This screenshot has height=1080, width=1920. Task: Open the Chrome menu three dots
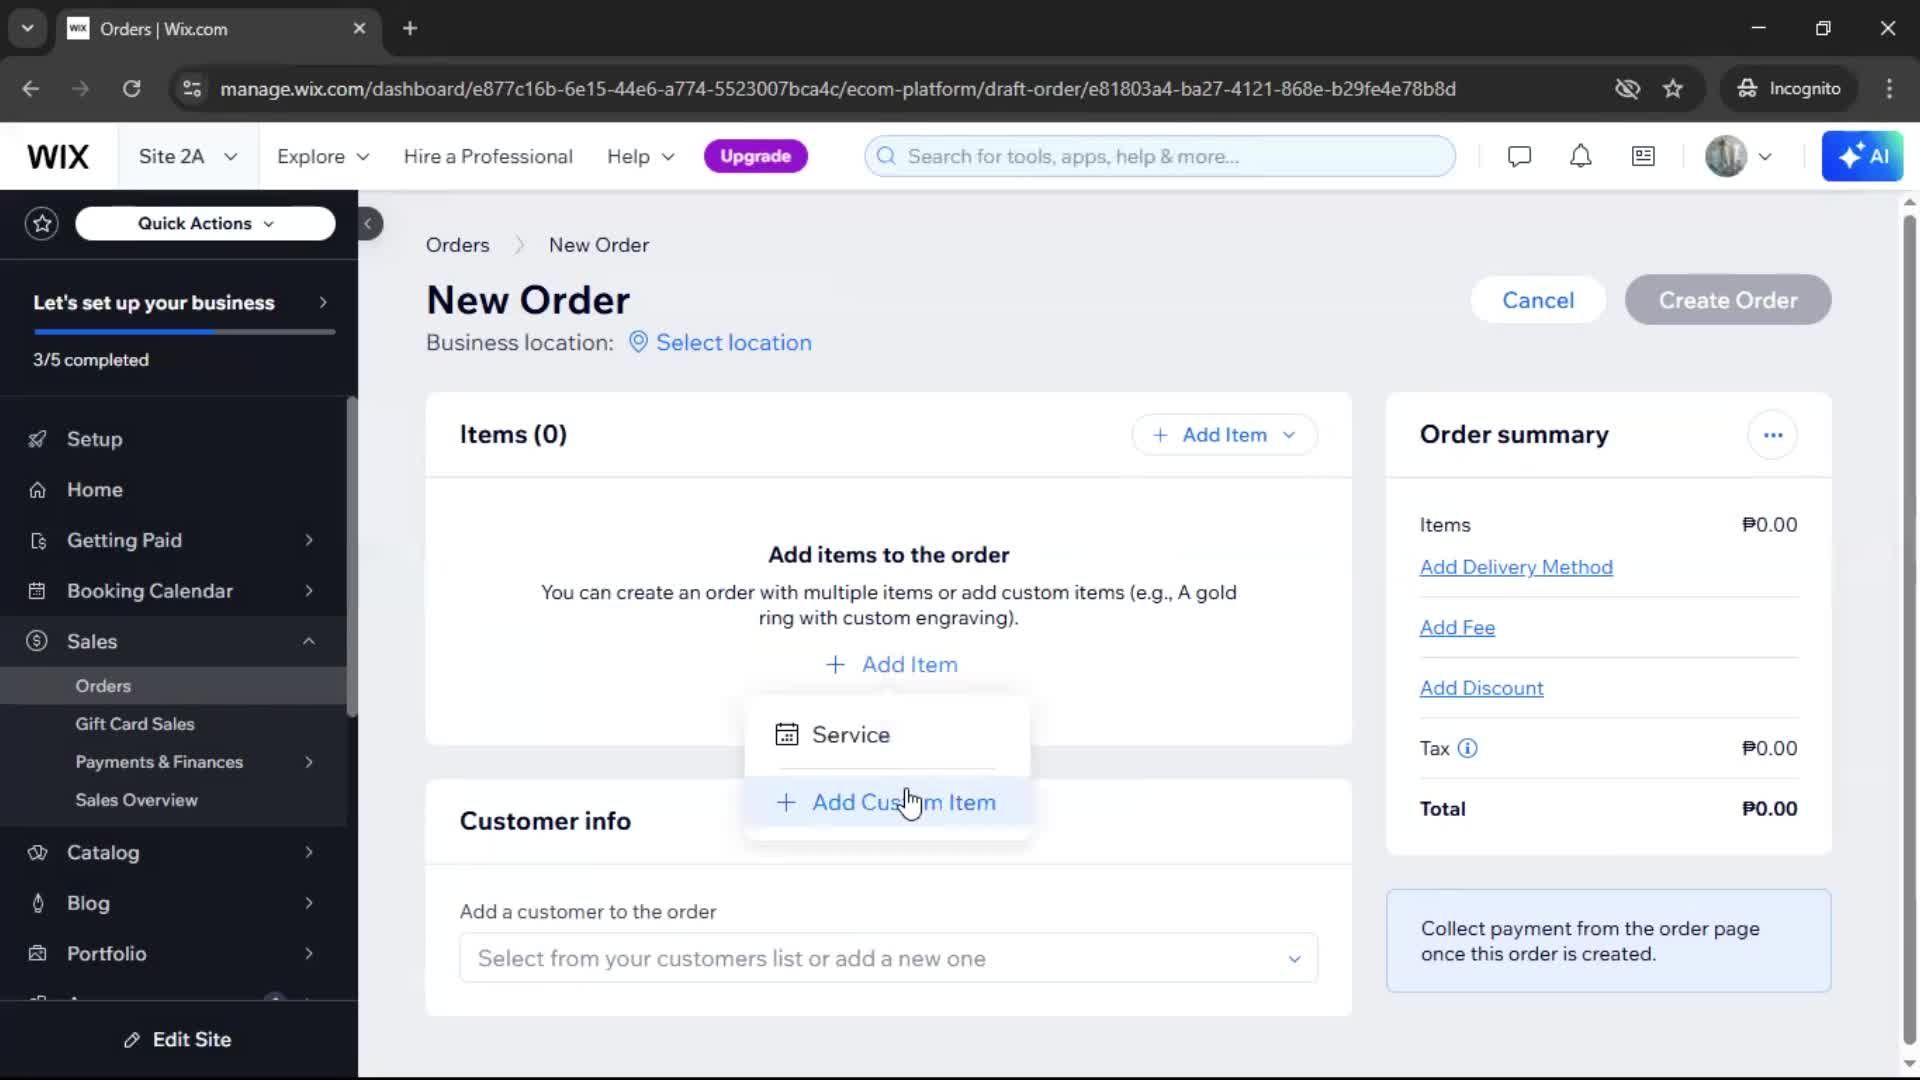pyautogui.click(x=1889, y=89)
